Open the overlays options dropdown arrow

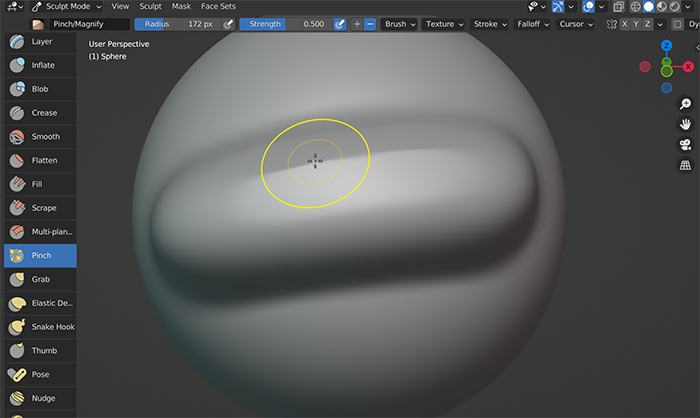601,6
